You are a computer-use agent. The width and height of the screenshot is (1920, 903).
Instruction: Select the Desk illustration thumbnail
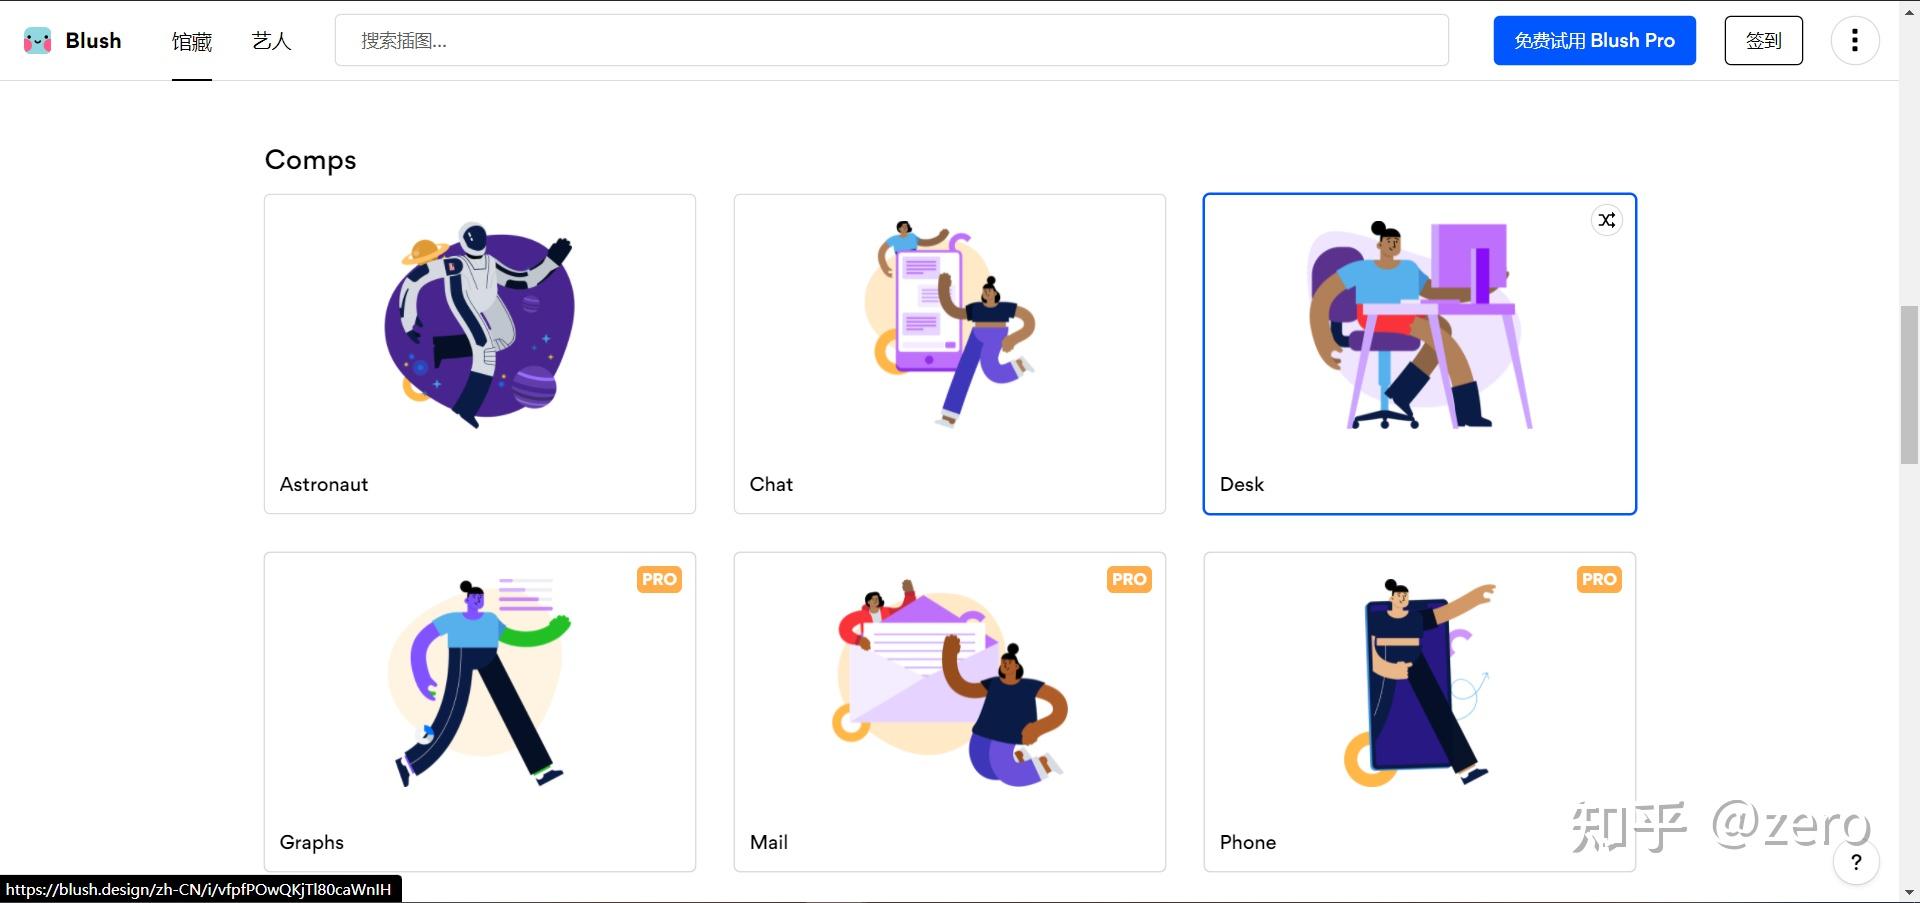pos(1420,327)
